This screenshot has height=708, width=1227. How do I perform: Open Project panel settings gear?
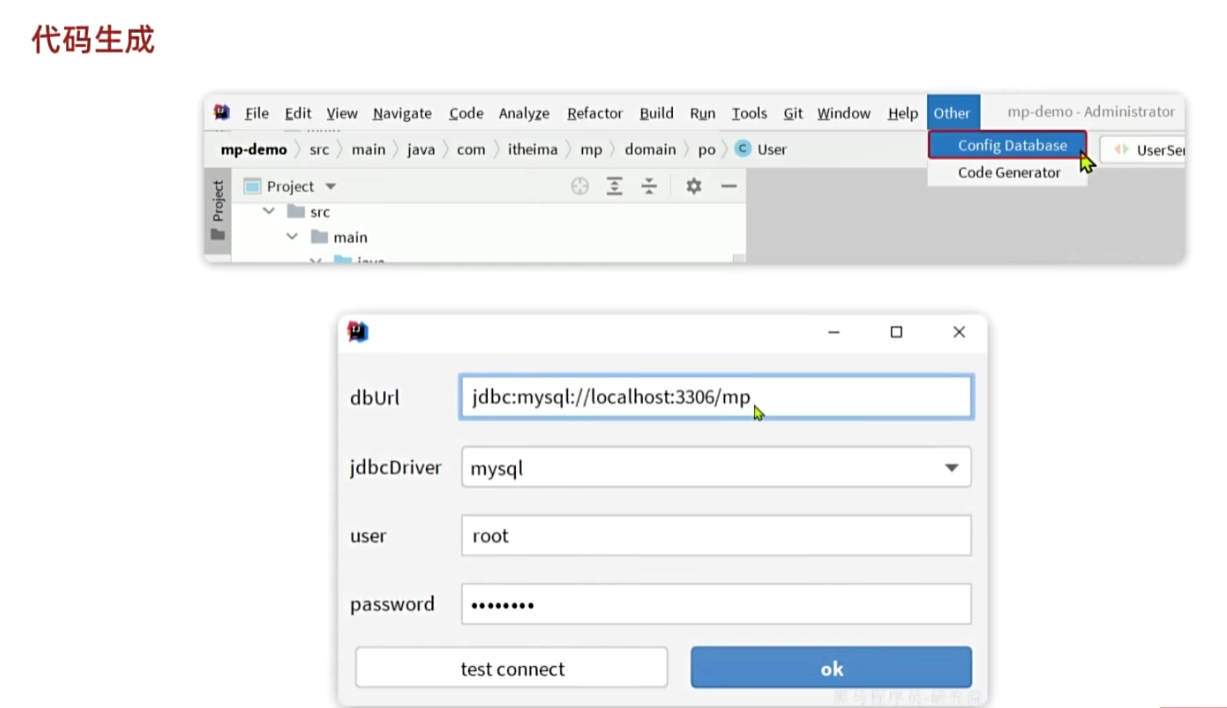pos(693,186)
